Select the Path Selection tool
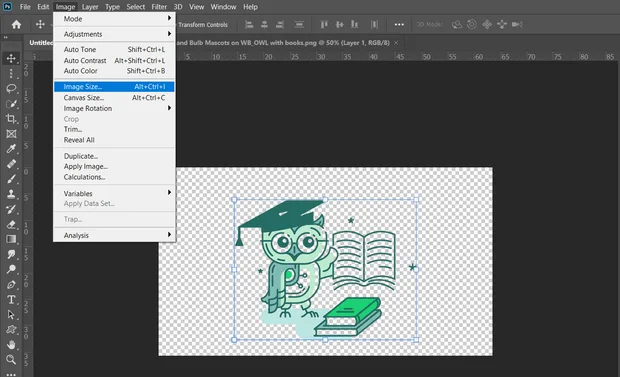The width and height of the screenshot is (620, 377). click(x=11, y=314)
